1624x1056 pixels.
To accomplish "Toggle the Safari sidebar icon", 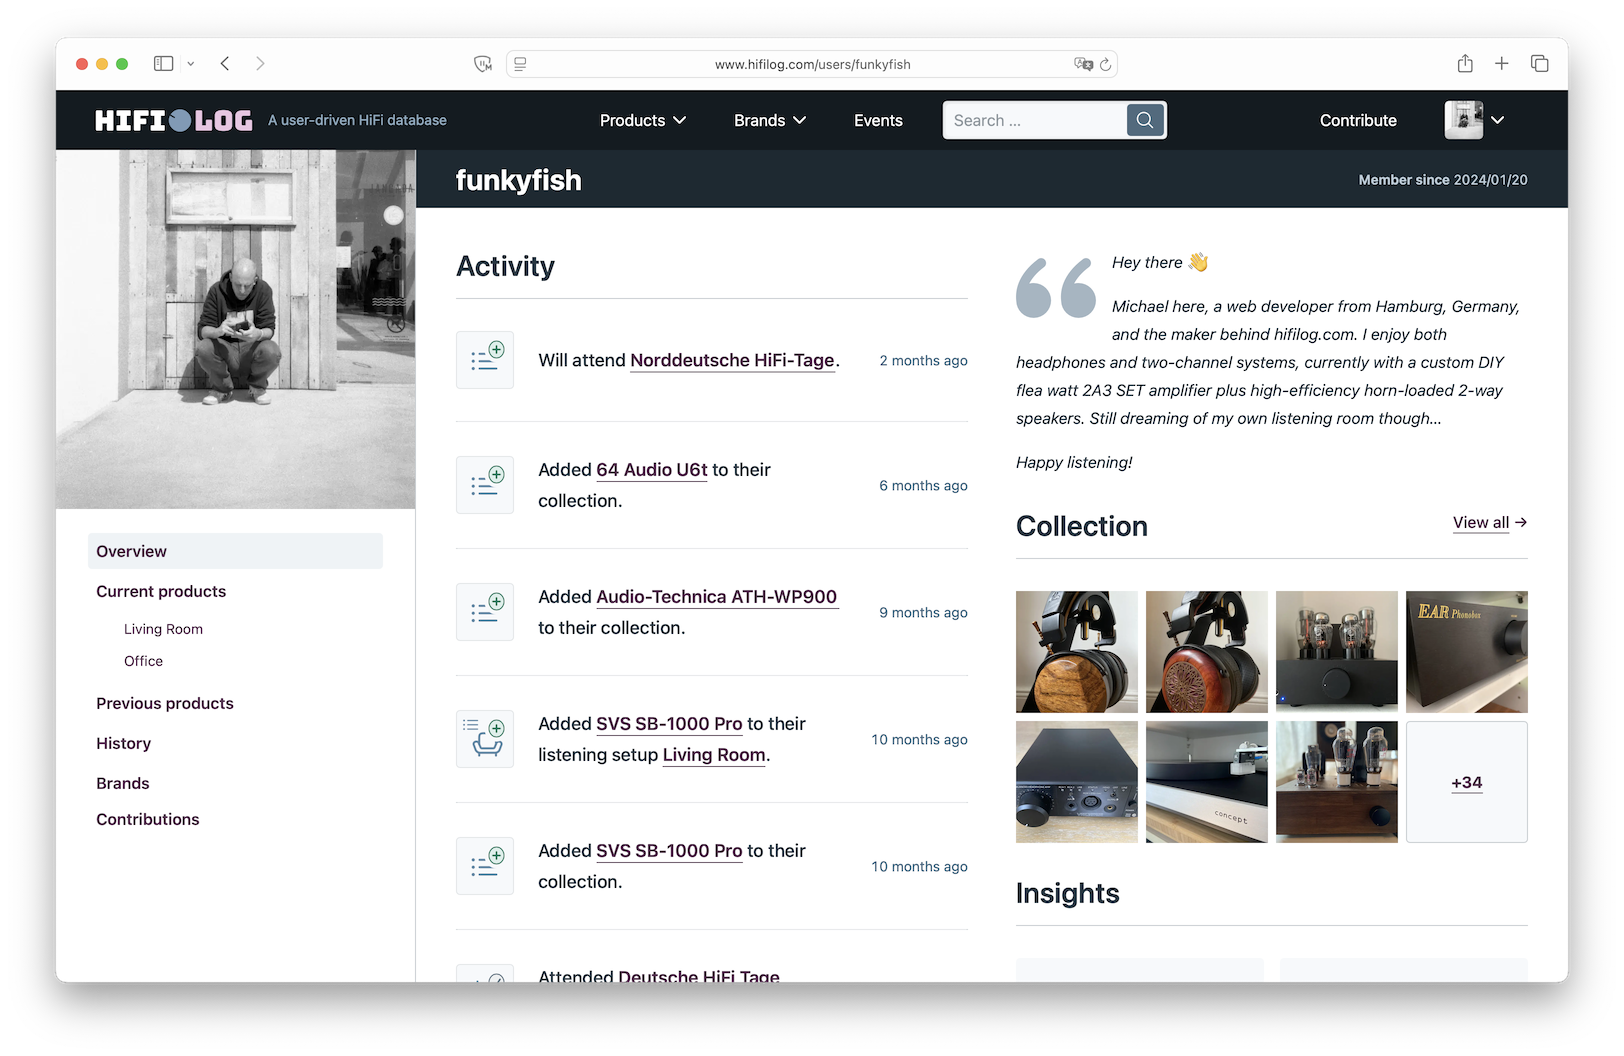I will pos(163,63).
